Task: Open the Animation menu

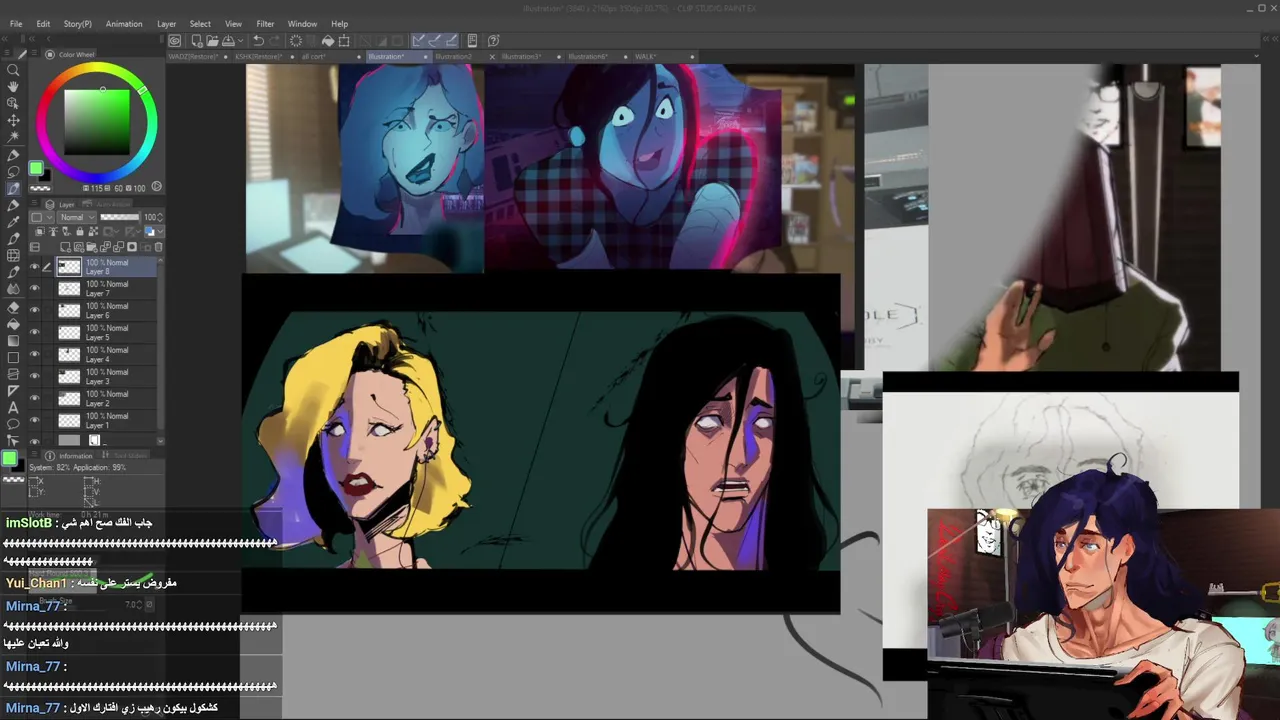Action: point(124,24)
